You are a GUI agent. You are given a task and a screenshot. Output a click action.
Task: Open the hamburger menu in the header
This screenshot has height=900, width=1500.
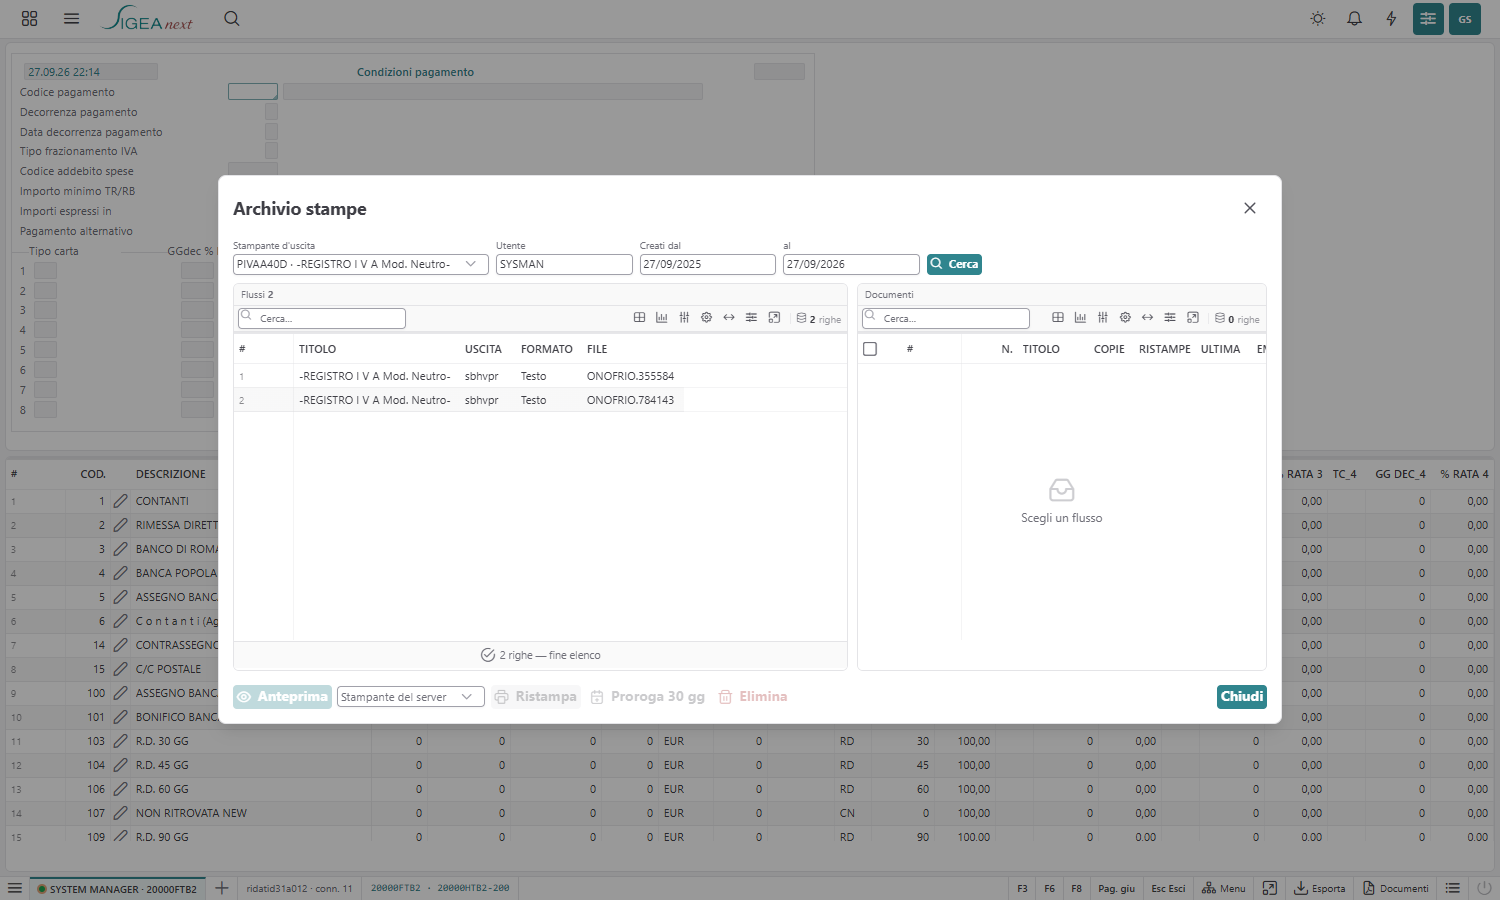(x=71, y=19)
